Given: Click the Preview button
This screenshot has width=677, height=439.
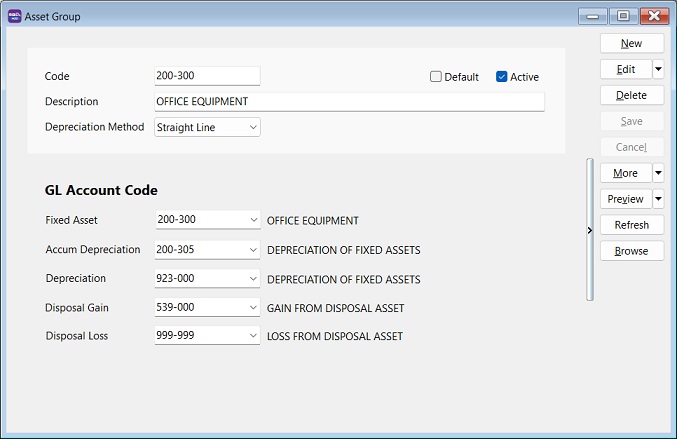Looking at the screenshot, I should 625,200.
